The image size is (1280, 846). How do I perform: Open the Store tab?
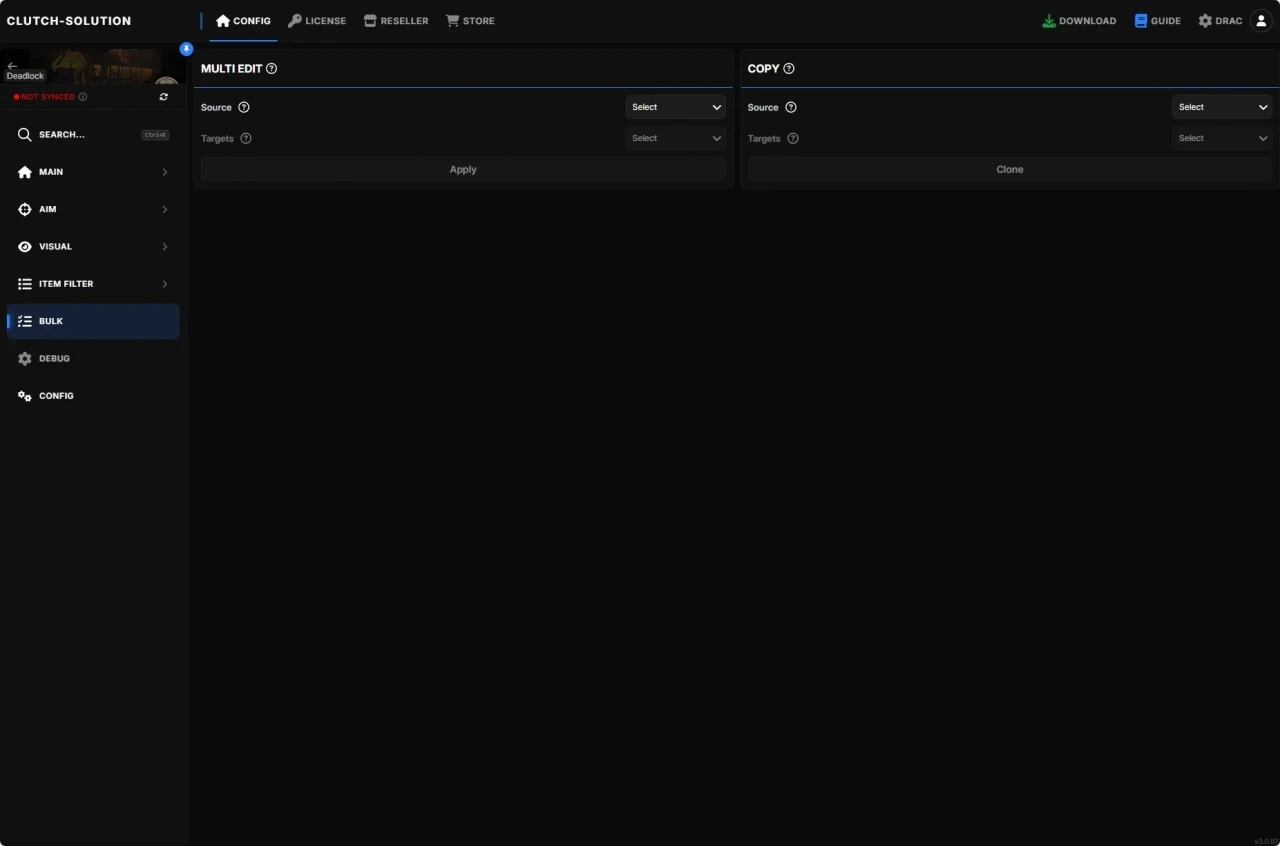pyautogui.click(x=470, y=21)
